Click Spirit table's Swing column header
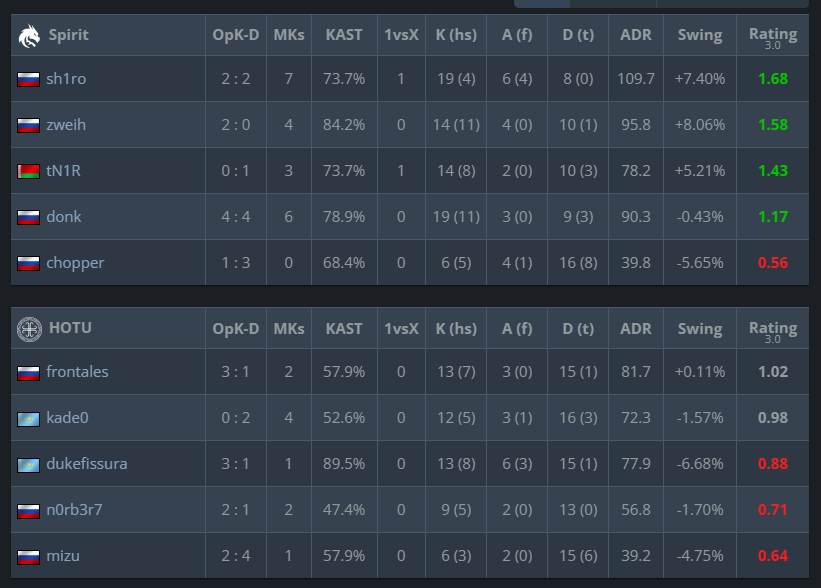The image size is (821, 588). tap(700, 35)
